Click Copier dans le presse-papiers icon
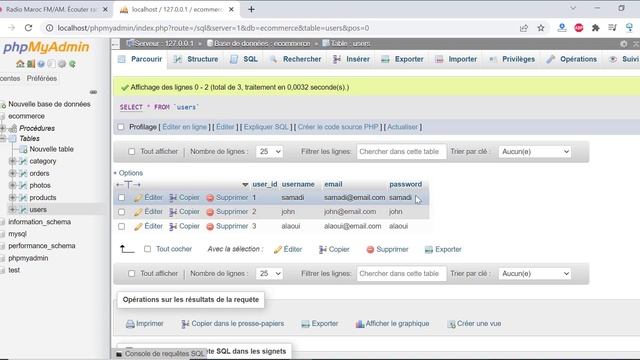The width and height of the screenshot is (640, 360). [185, 324]
